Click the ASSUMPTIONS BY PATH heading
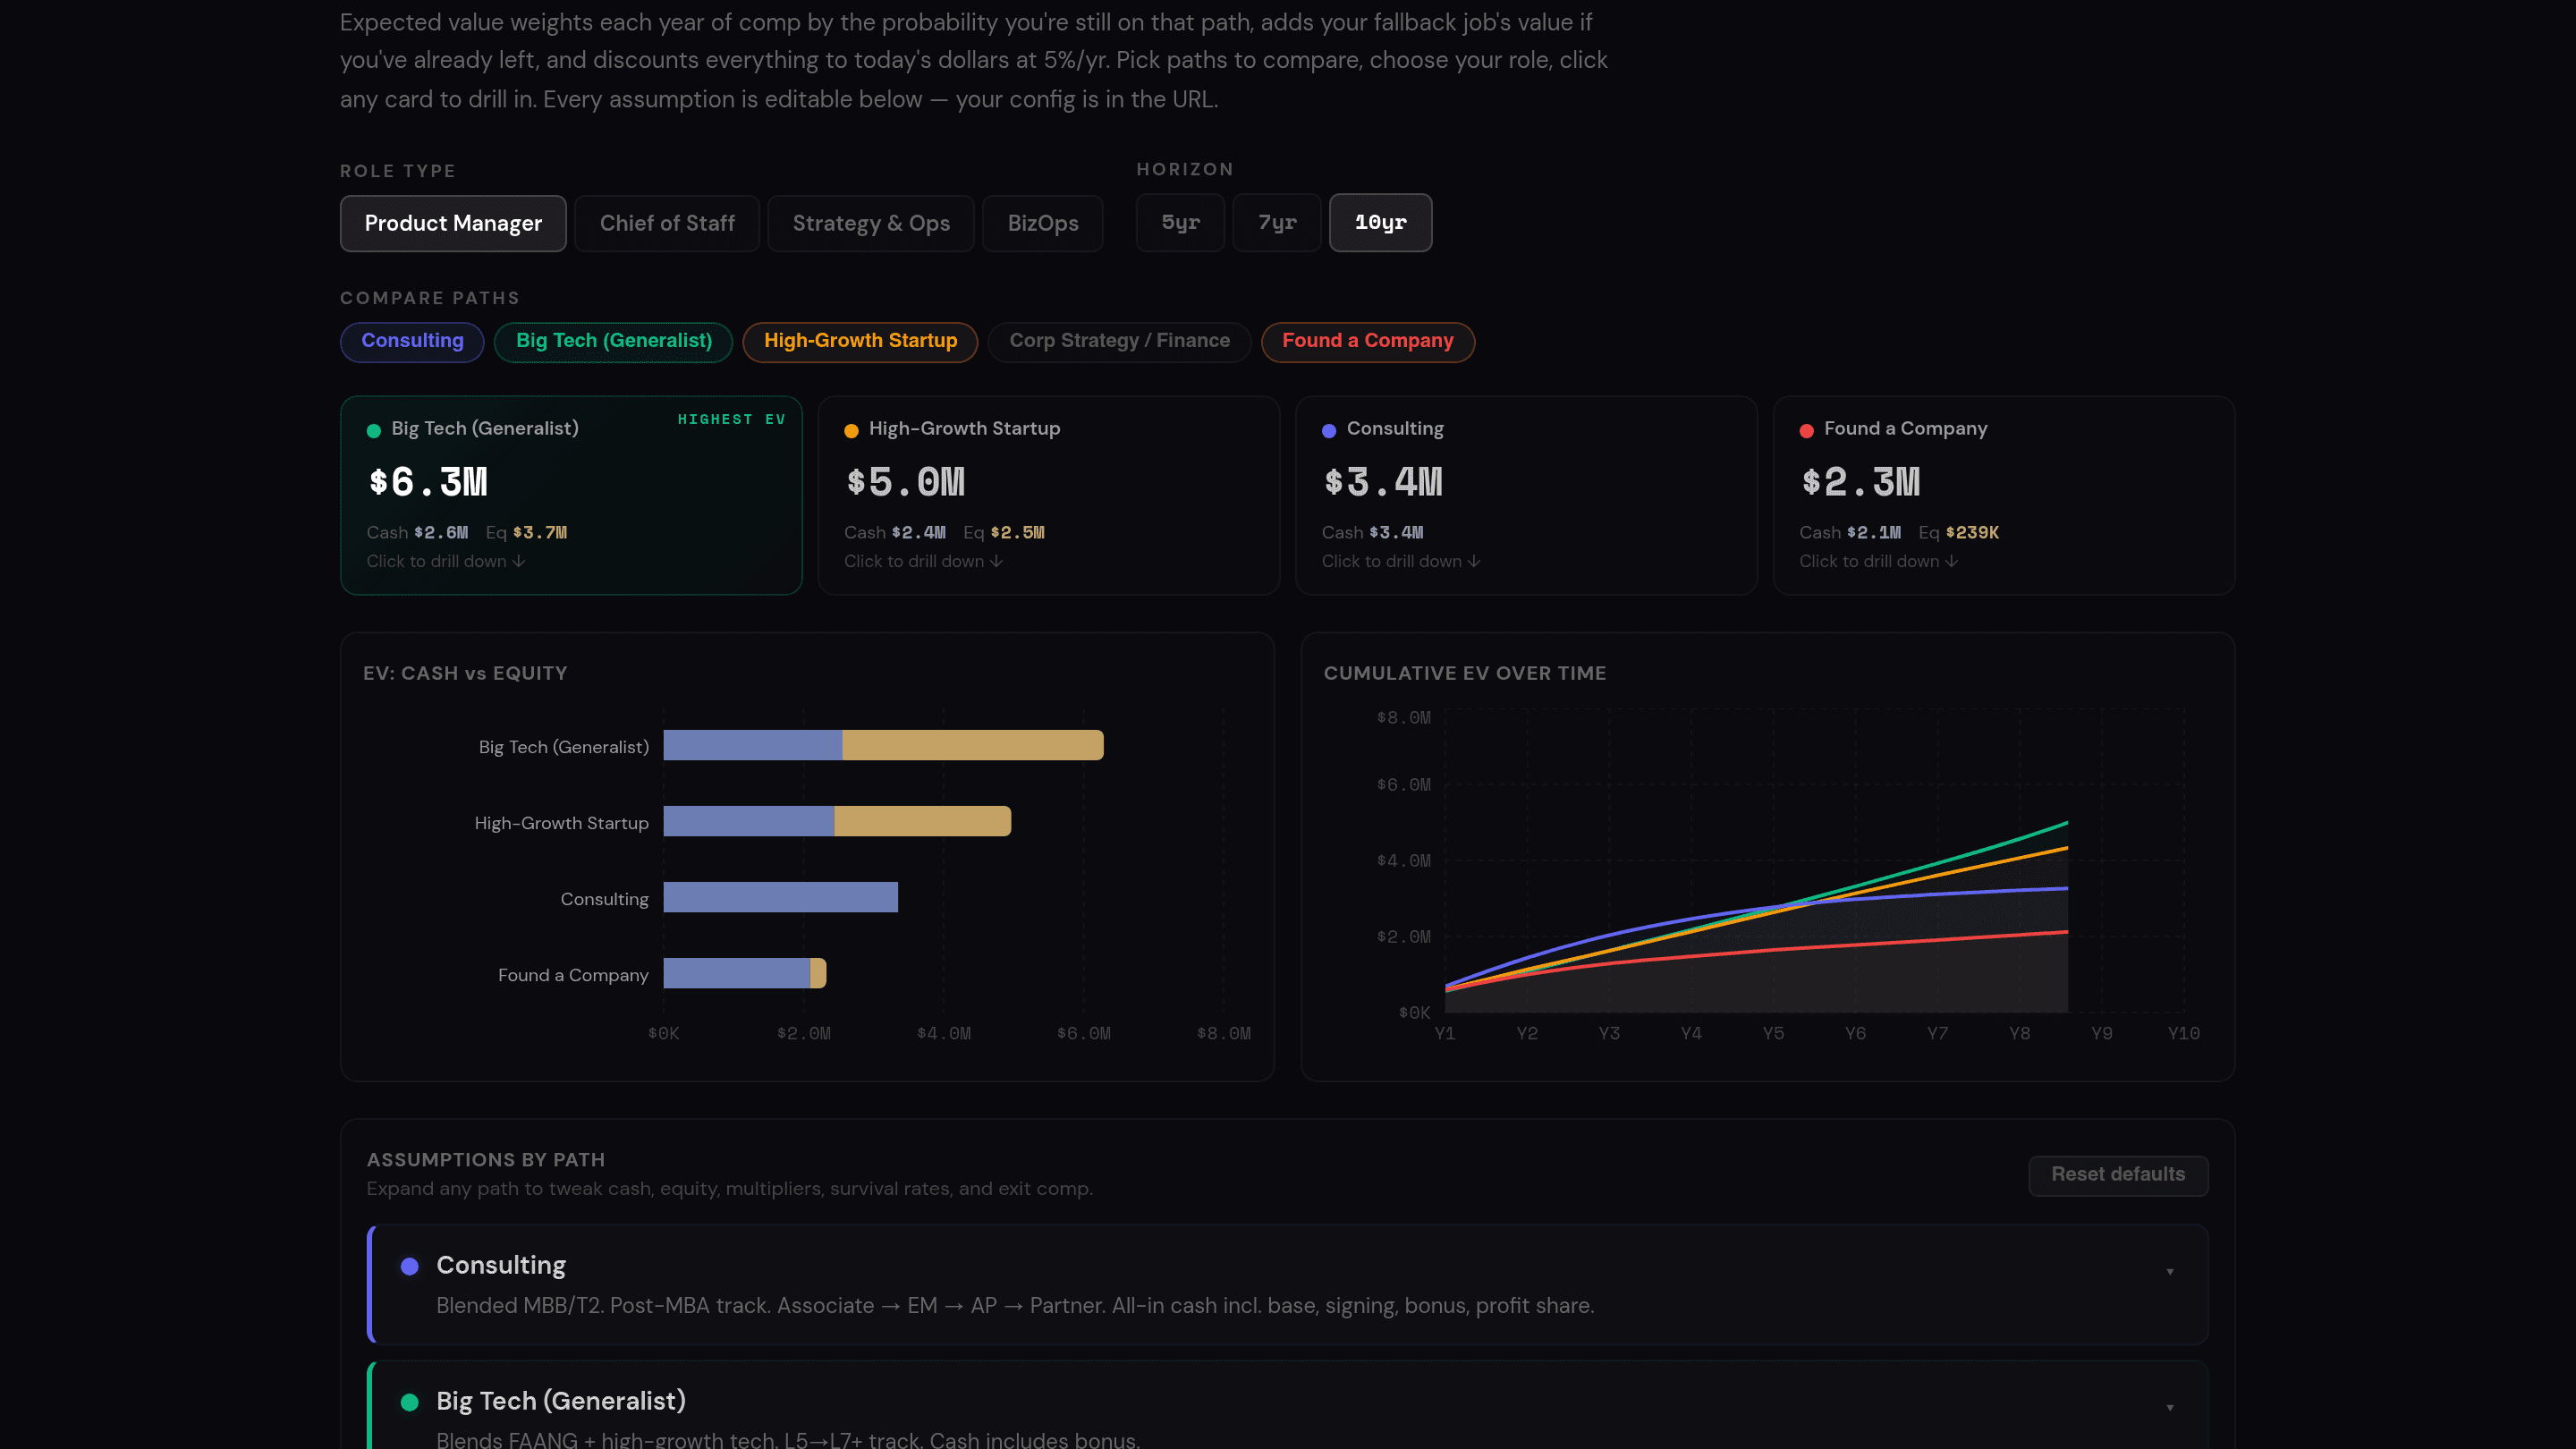 486,1160
